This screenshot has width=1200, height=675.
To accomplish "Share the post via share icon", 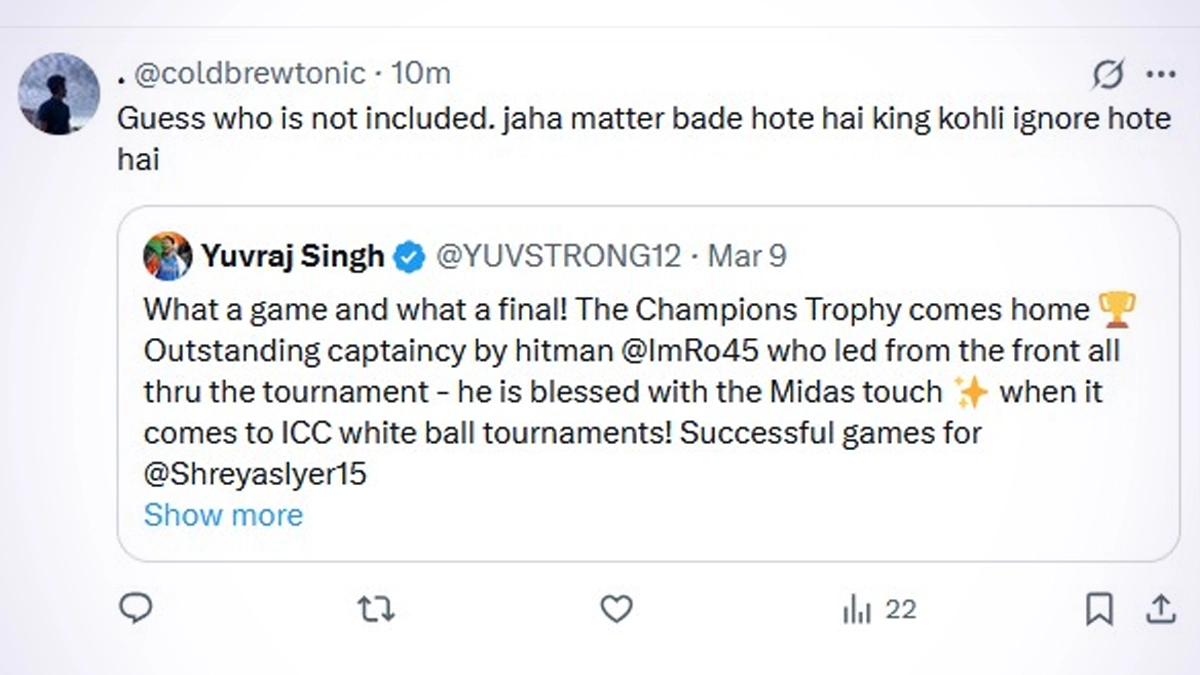I will click(1160, 608).
